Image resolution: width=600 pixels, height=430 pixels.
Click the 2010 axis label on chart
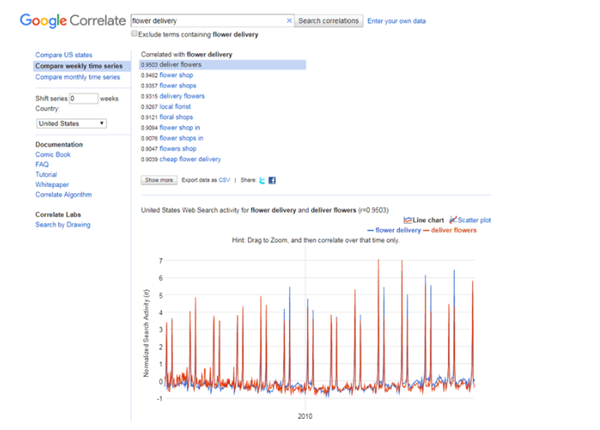305,416
